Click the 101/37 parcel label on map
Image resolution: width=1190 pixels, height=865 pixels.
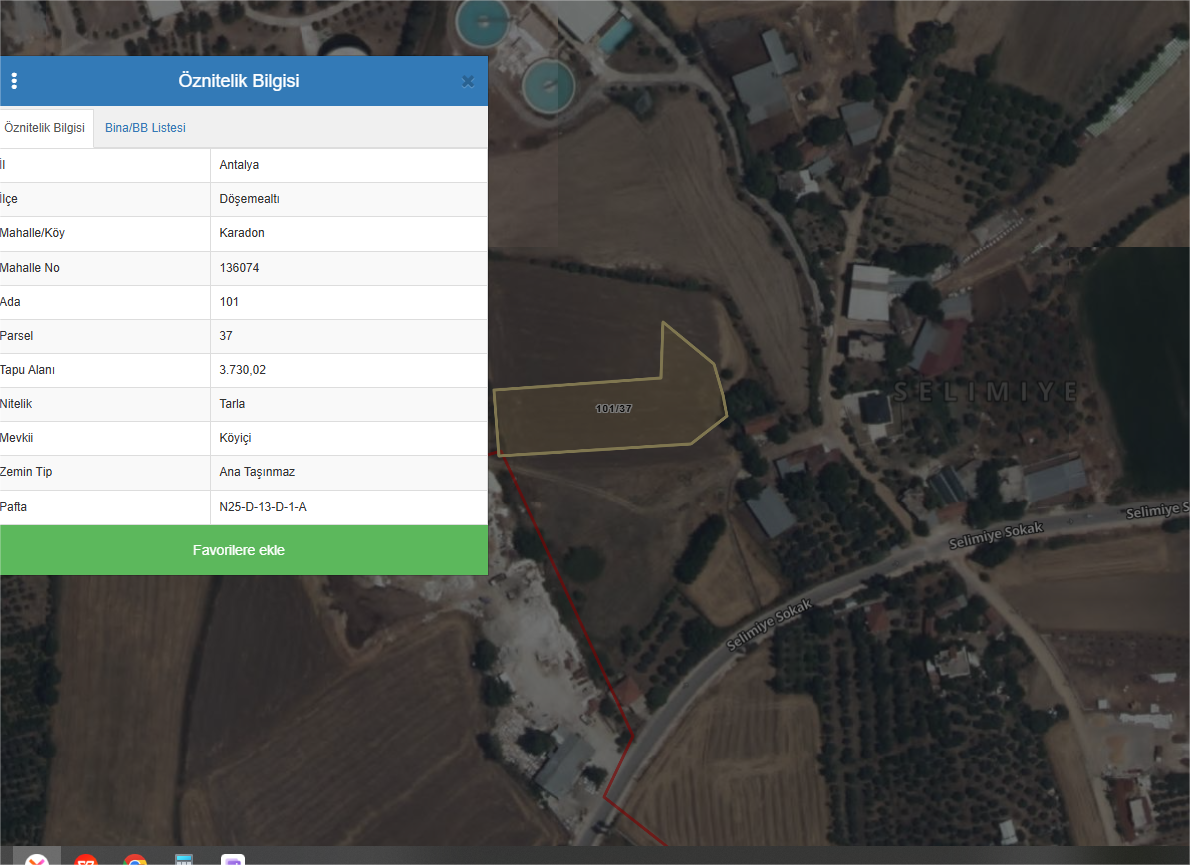click(613, 409)
